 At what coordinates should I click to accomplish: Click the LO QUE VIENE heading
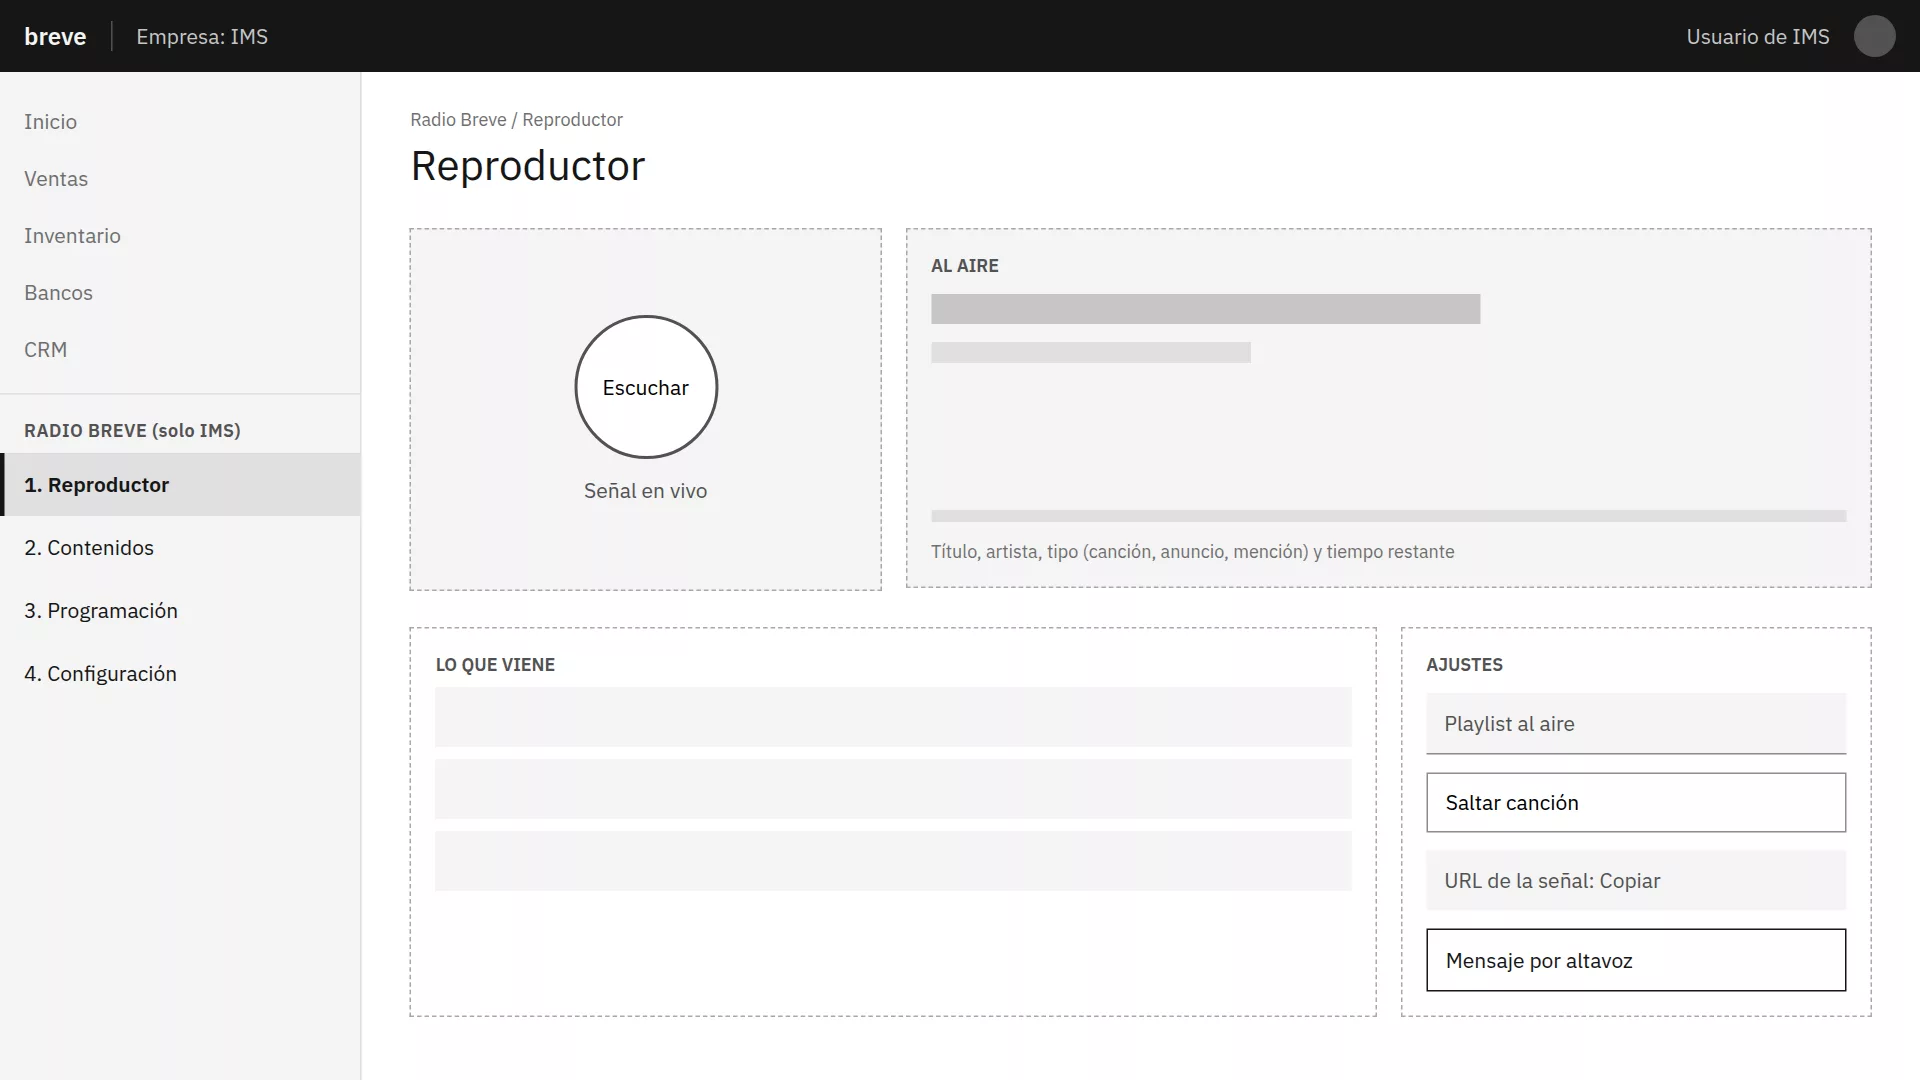pyautogui.click(x=495, y=665)
